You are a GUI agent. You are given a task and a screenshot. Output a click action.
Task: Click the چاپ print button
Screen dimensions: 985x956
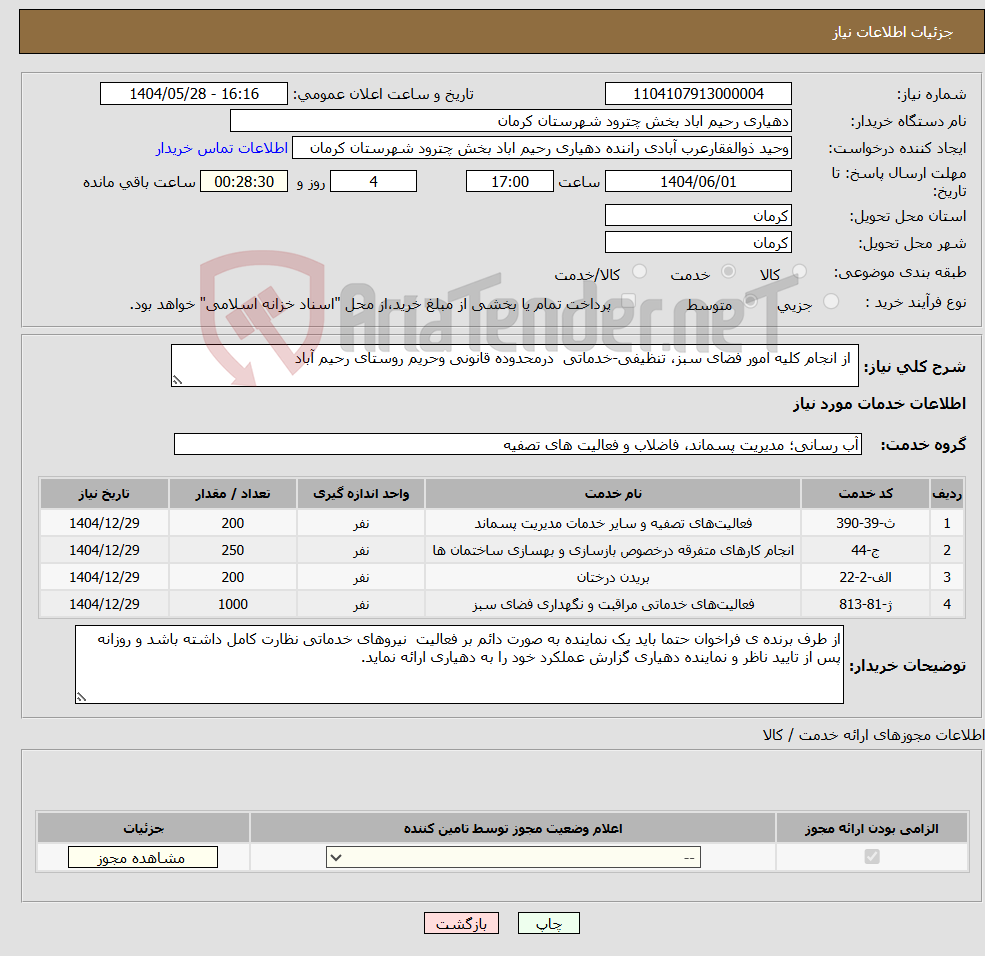click(x=548, y=923)
